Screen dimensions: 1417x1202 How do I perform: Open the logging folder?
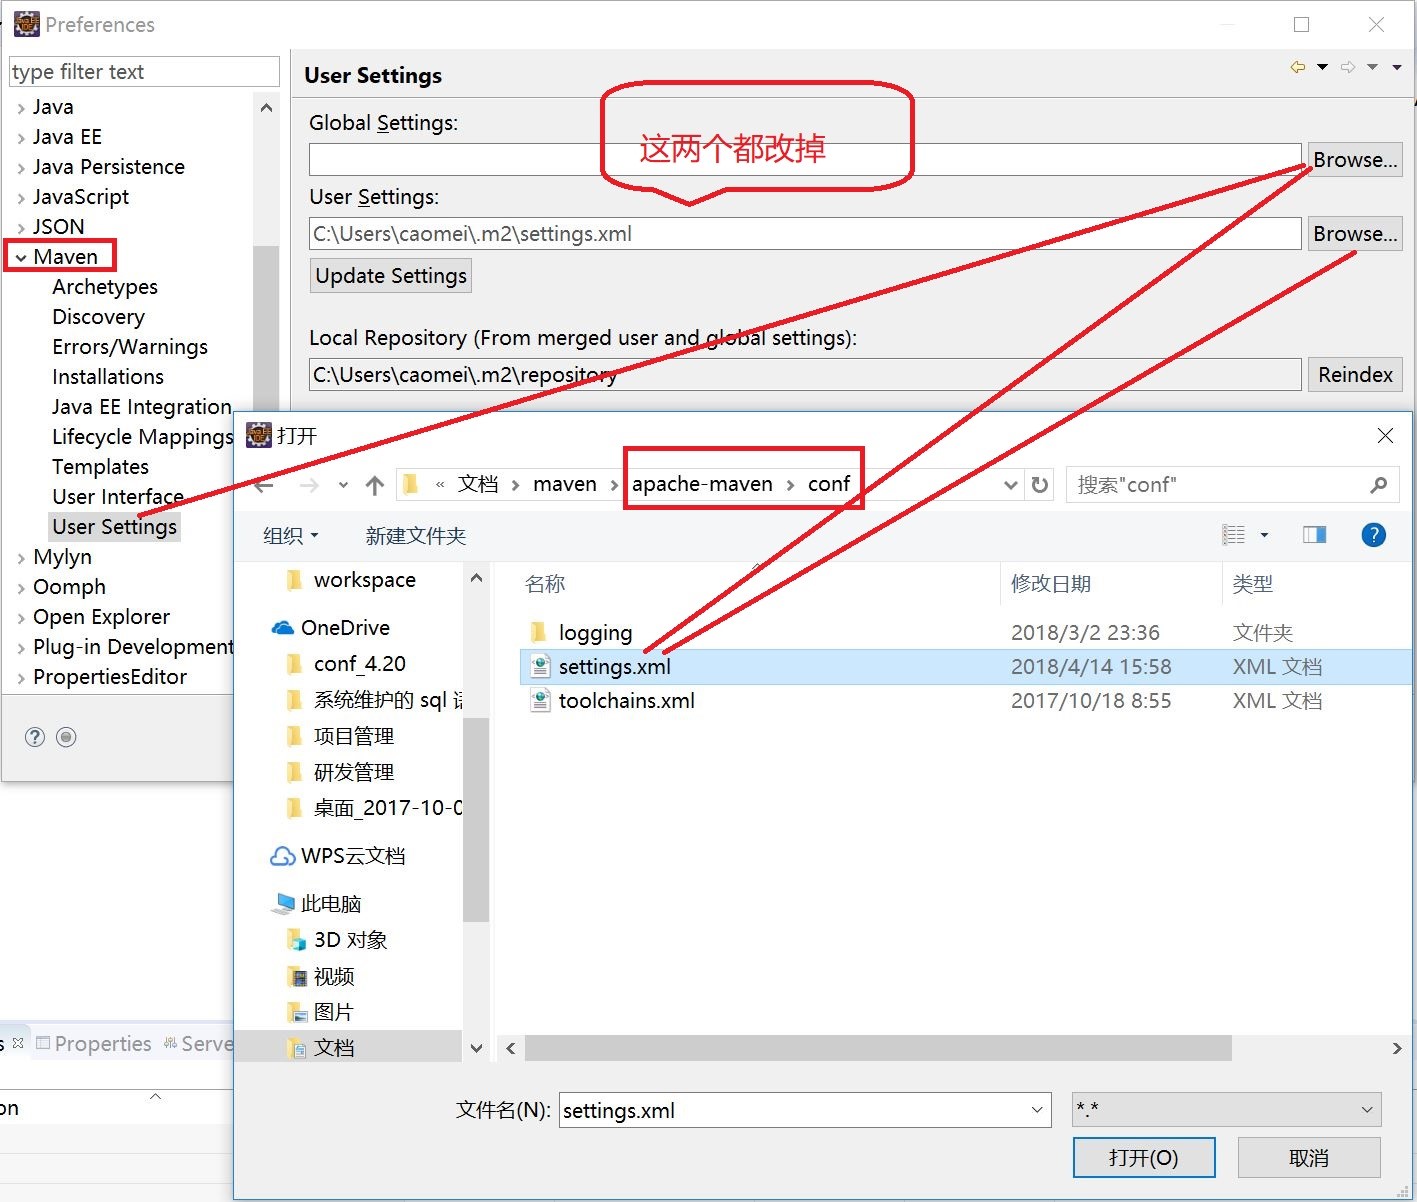pos(595,633)
